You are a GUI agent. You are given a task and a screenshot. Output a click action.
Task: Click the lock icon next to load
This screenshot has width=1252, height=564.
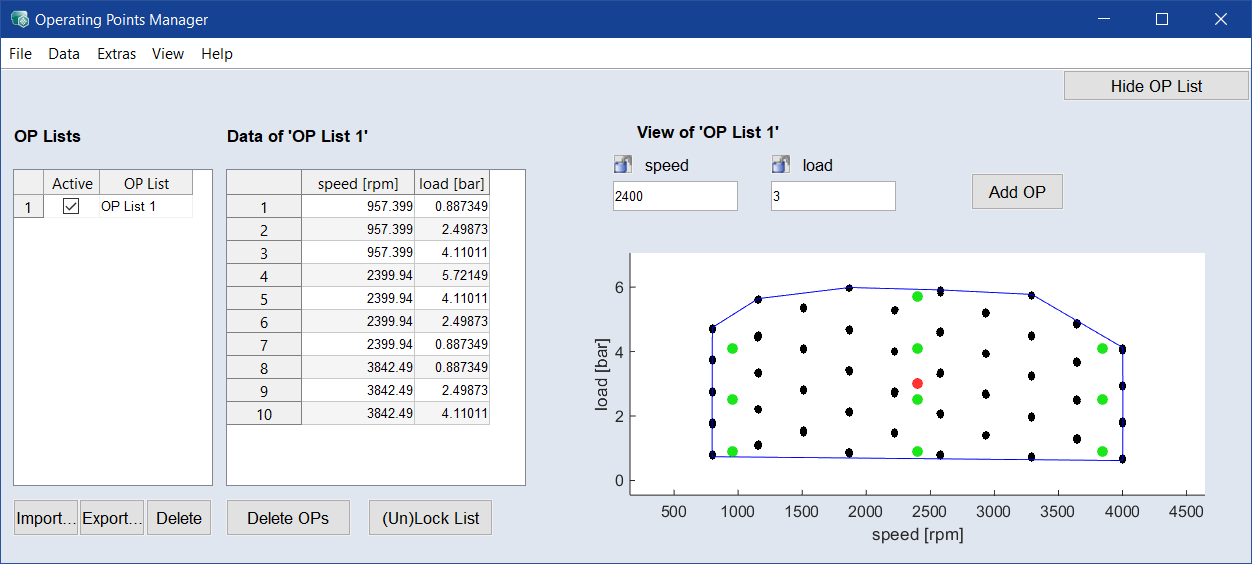tap(781, 165)
